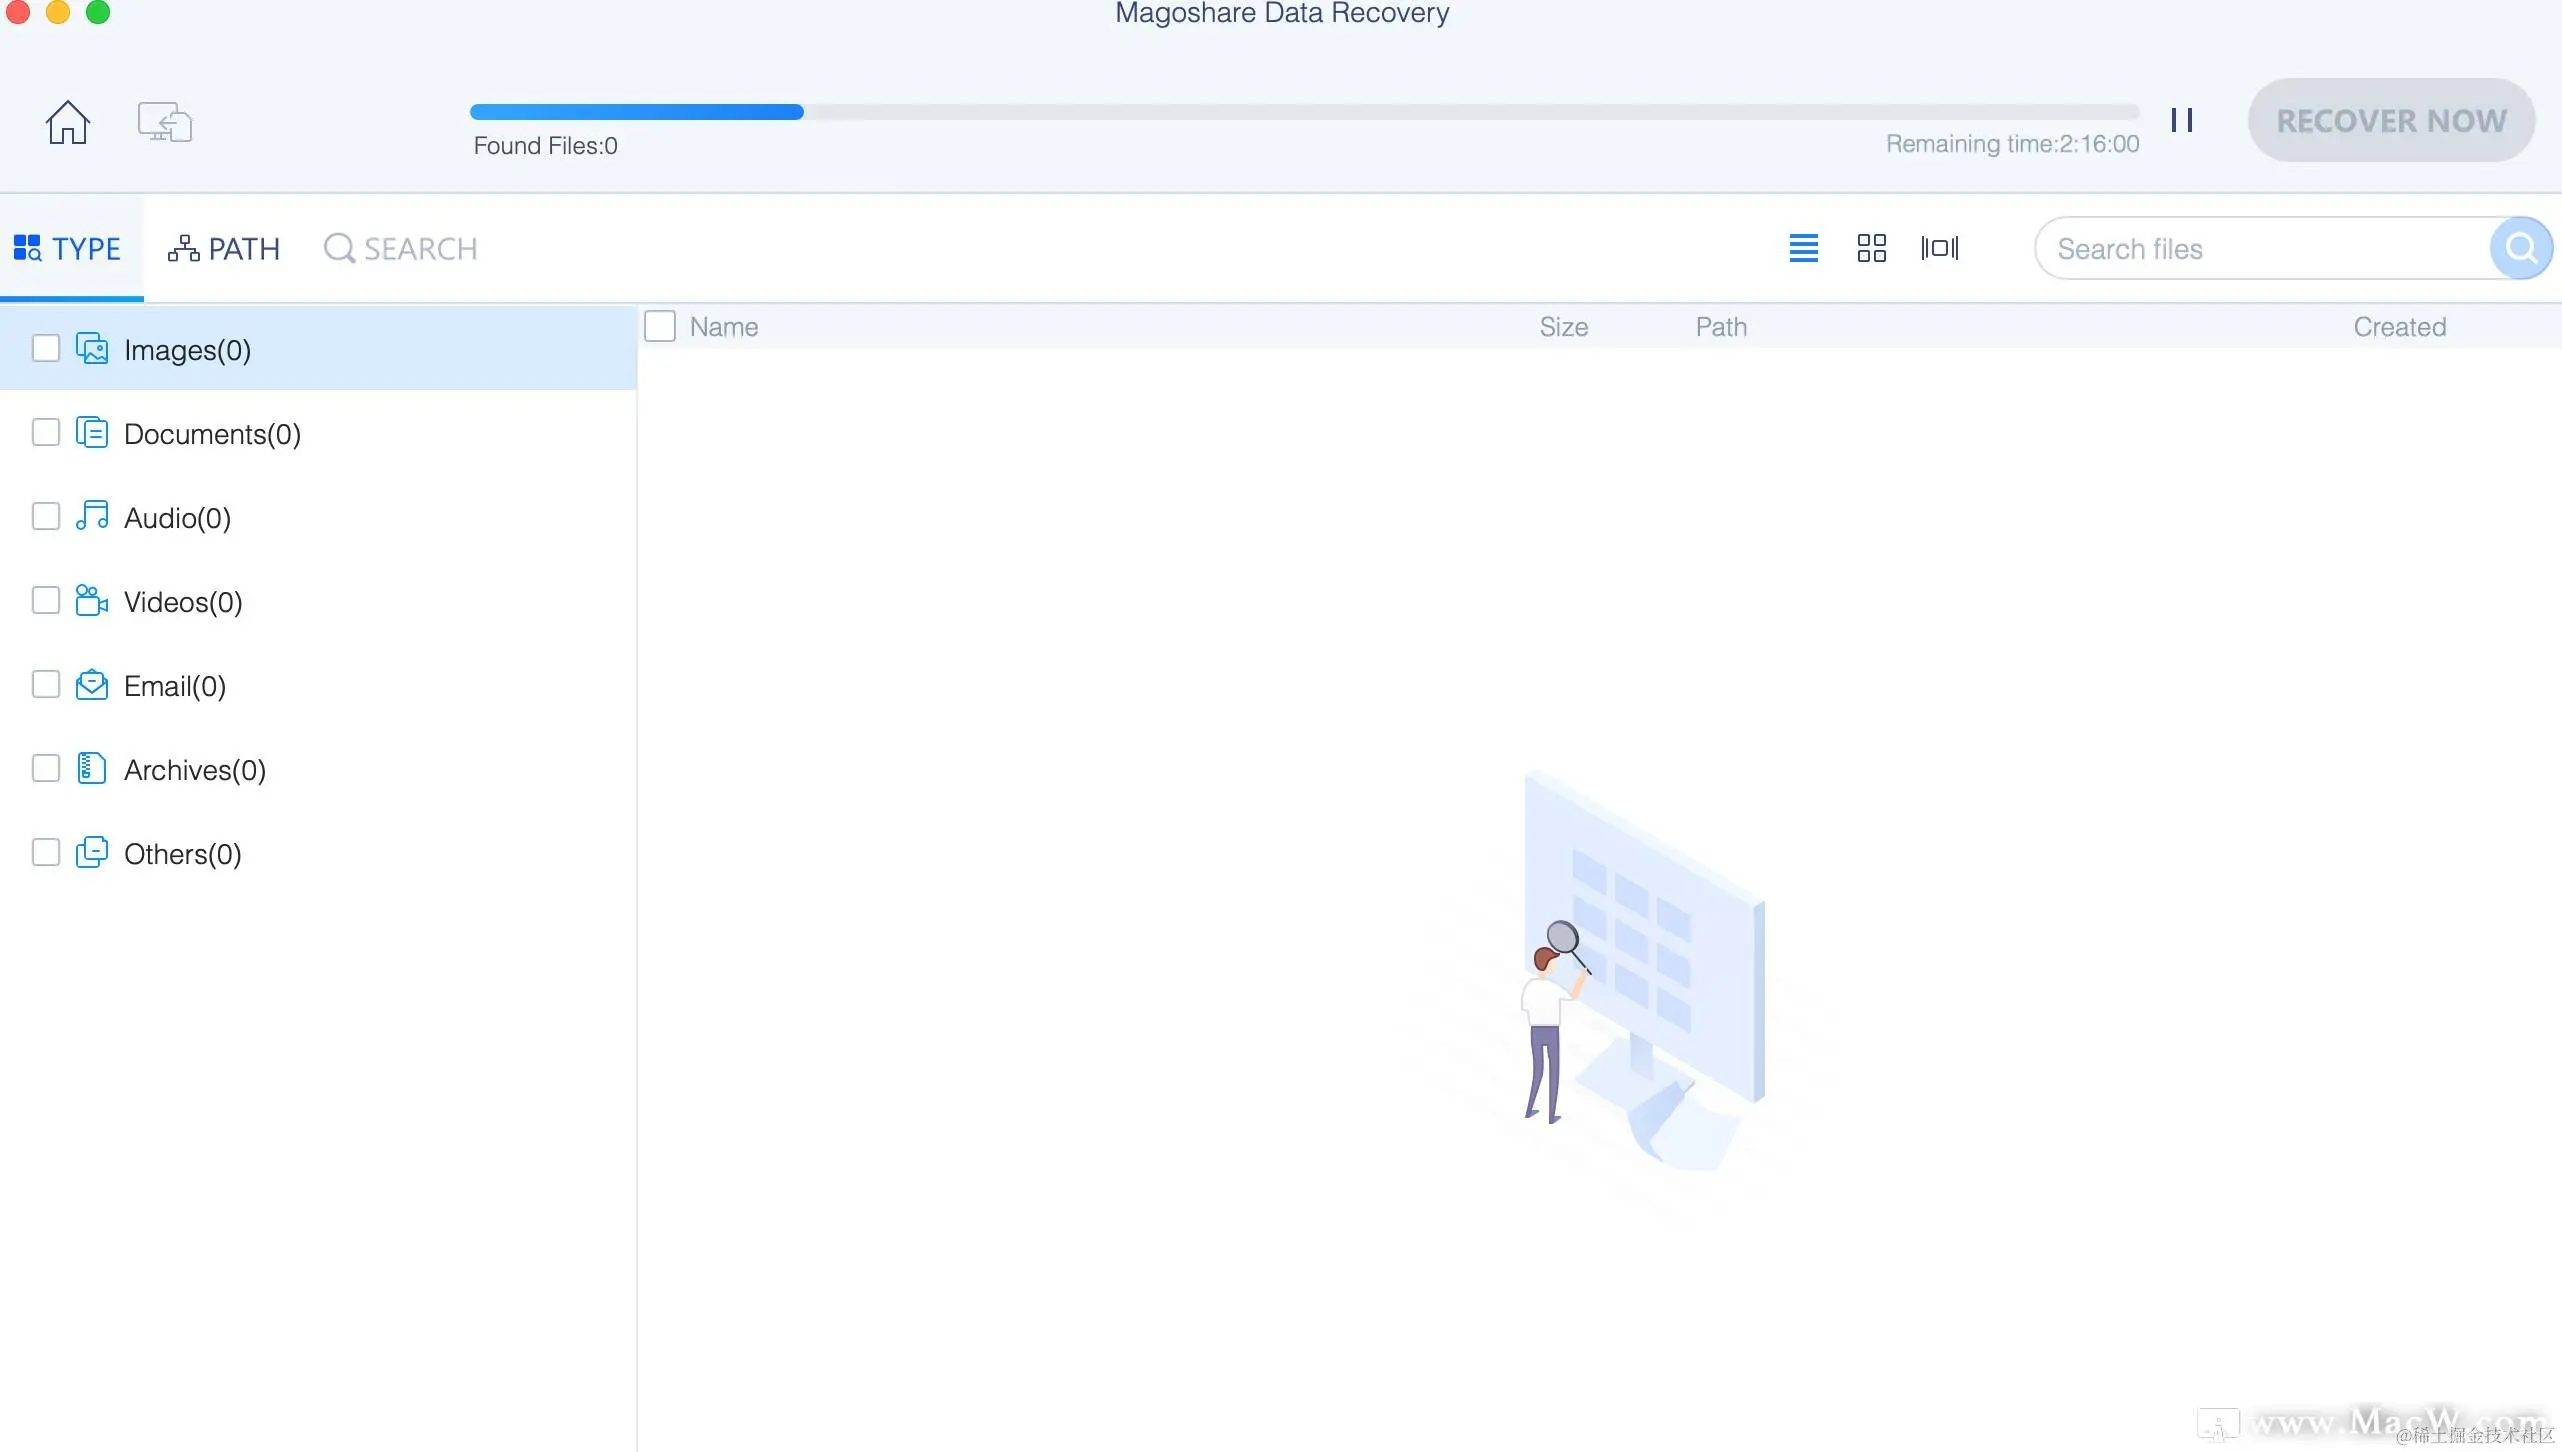The width and height of the screenshot is (2562, 1452).
Task: Click the Search files input field
Action: point(2262,248)
